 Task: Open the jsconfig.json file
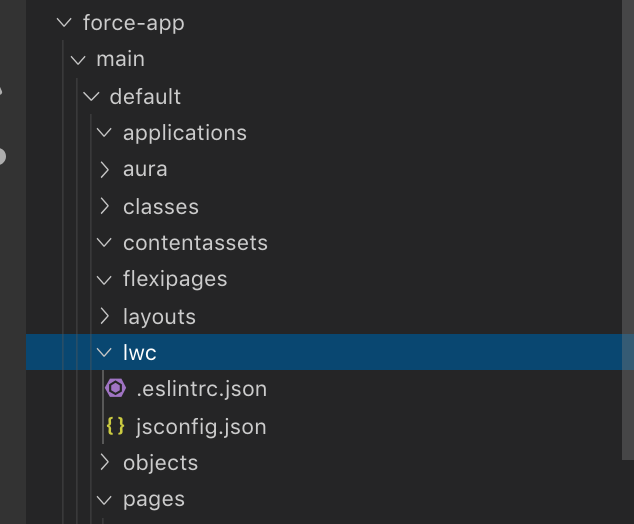point(201,427)
